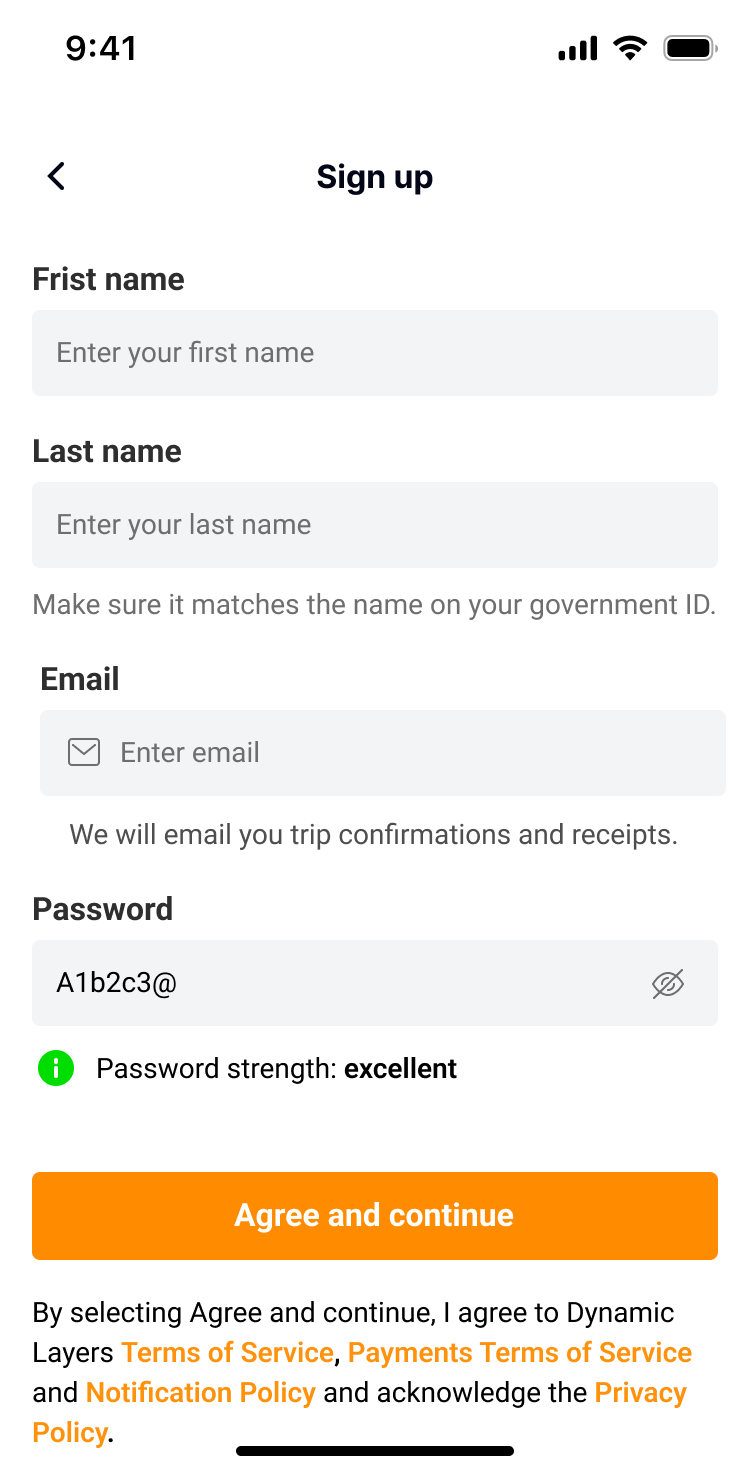
Task: Open the Privacy Policy
Action: point(639,1392)
